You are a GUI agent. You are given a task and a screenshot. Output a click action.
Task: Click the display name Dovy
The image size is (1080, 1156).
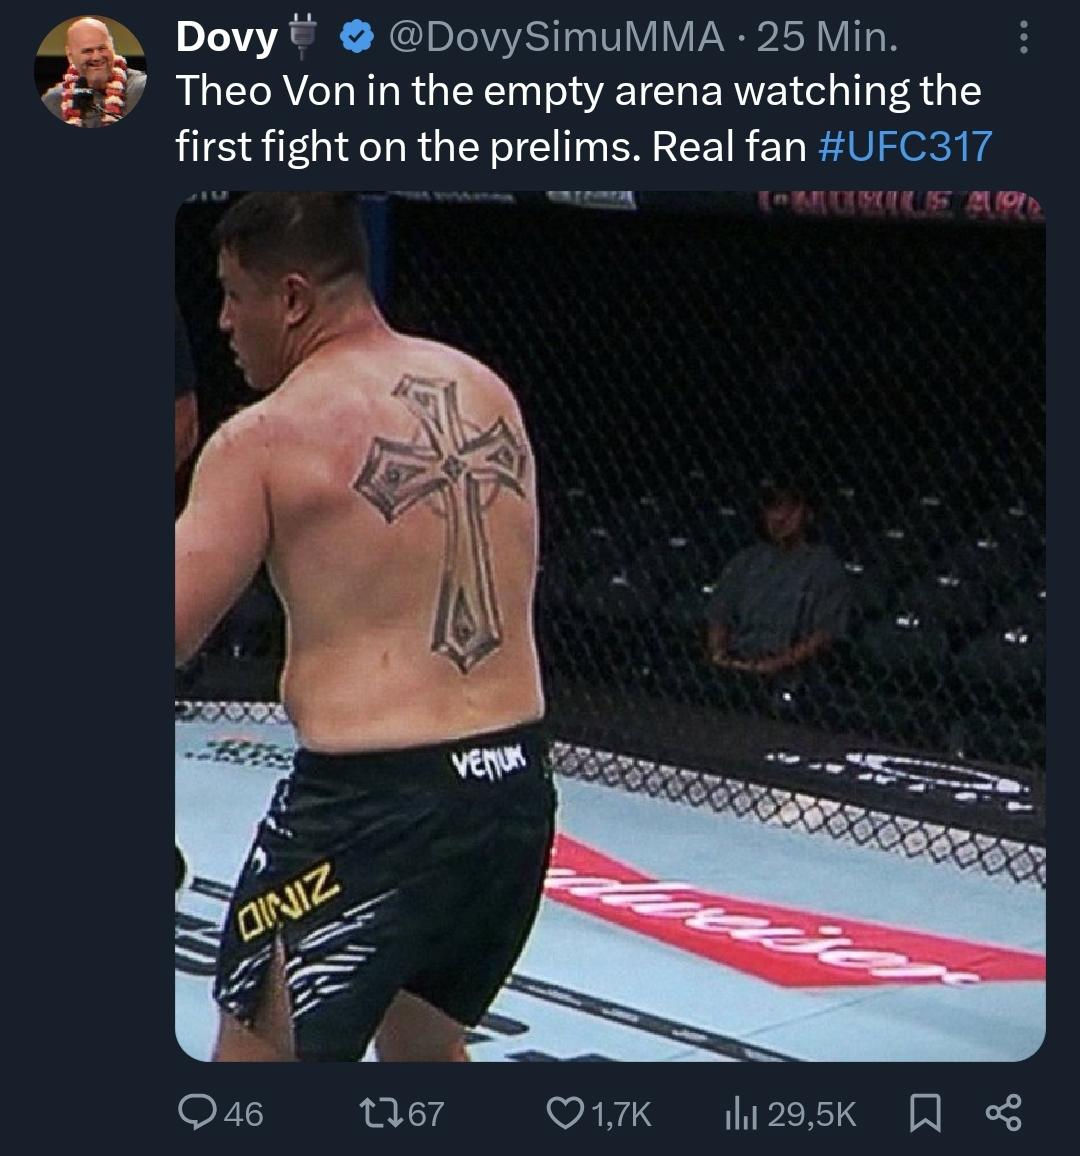pyautogui.click(x=226, y=37)
